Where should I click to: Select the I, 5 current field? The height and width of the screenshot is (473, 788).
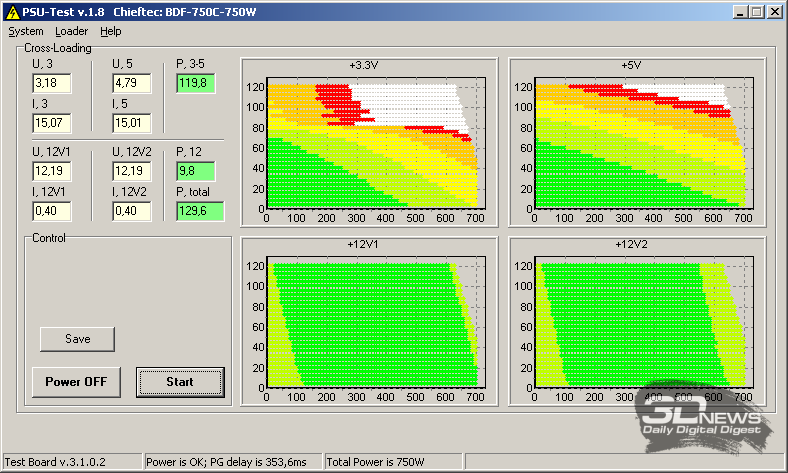pos(132,123)
